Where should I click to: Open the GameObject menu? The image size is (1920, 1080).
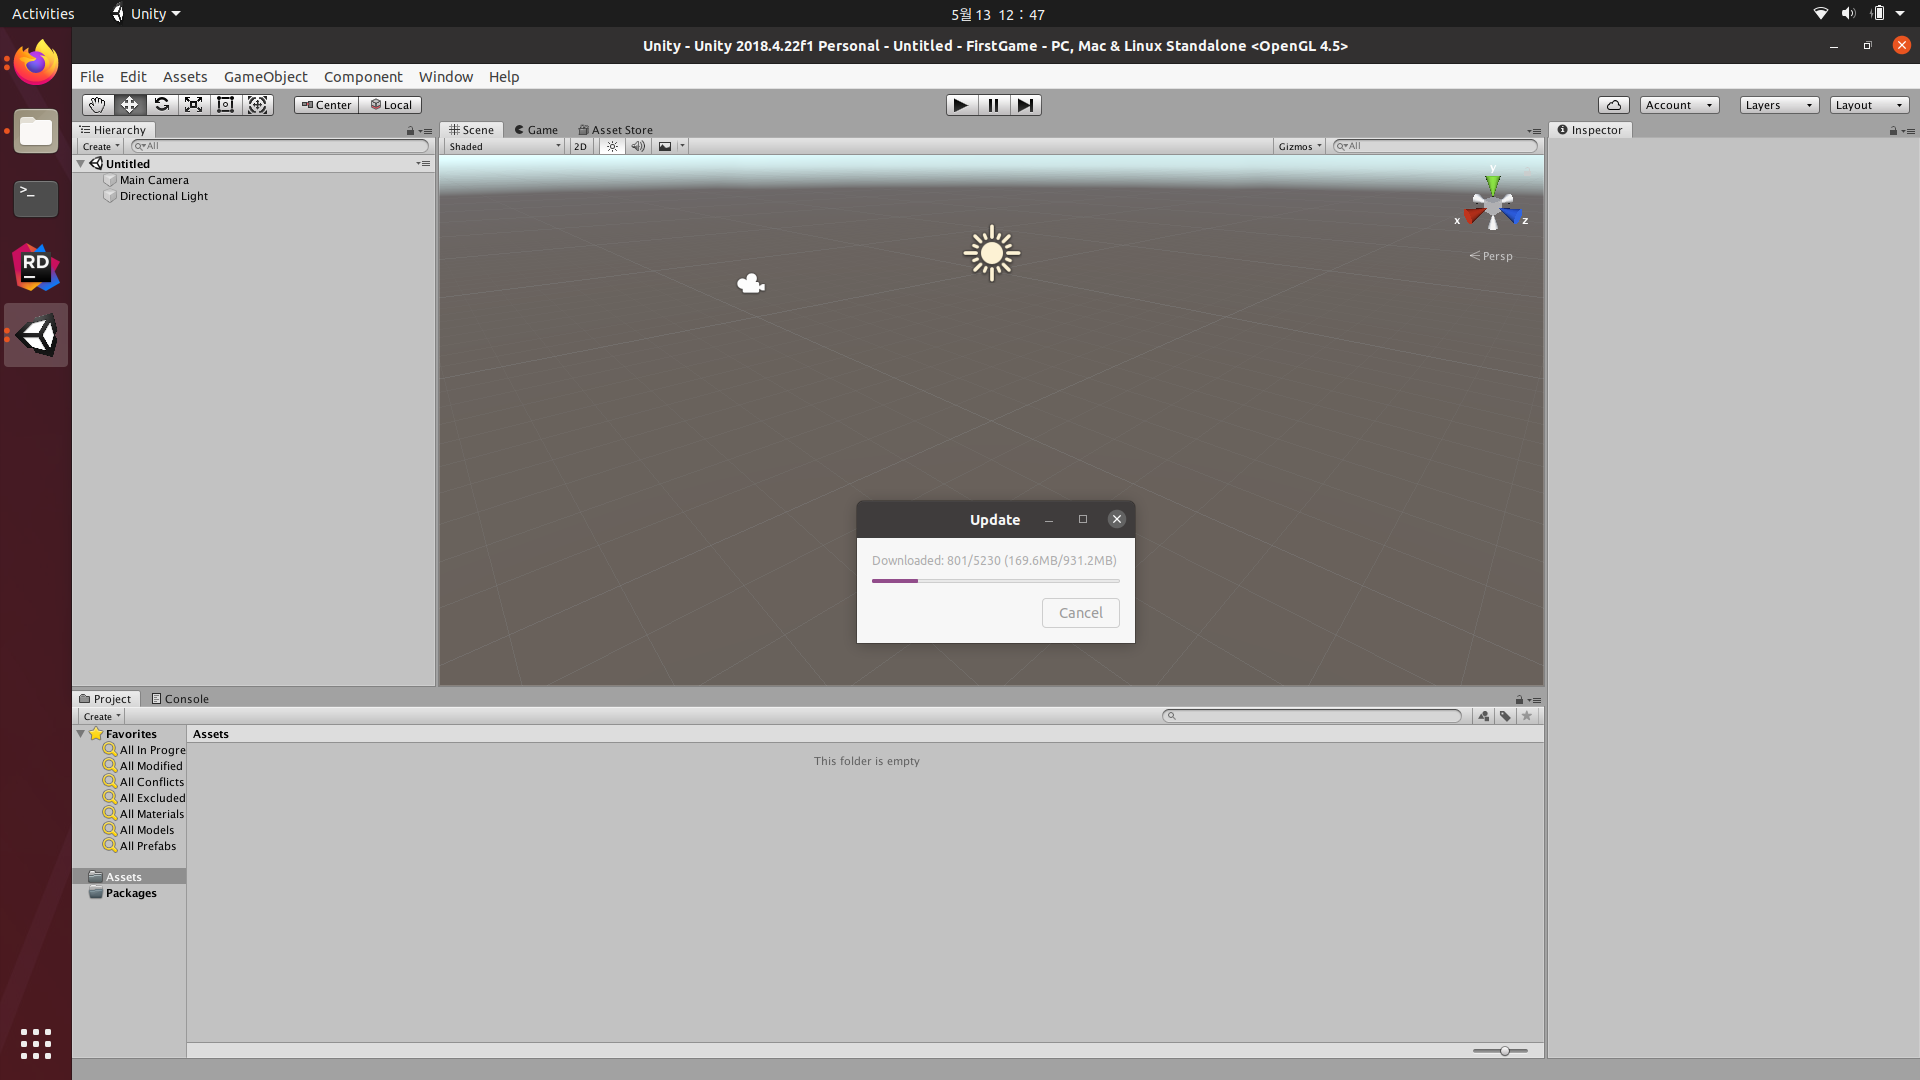265,77
